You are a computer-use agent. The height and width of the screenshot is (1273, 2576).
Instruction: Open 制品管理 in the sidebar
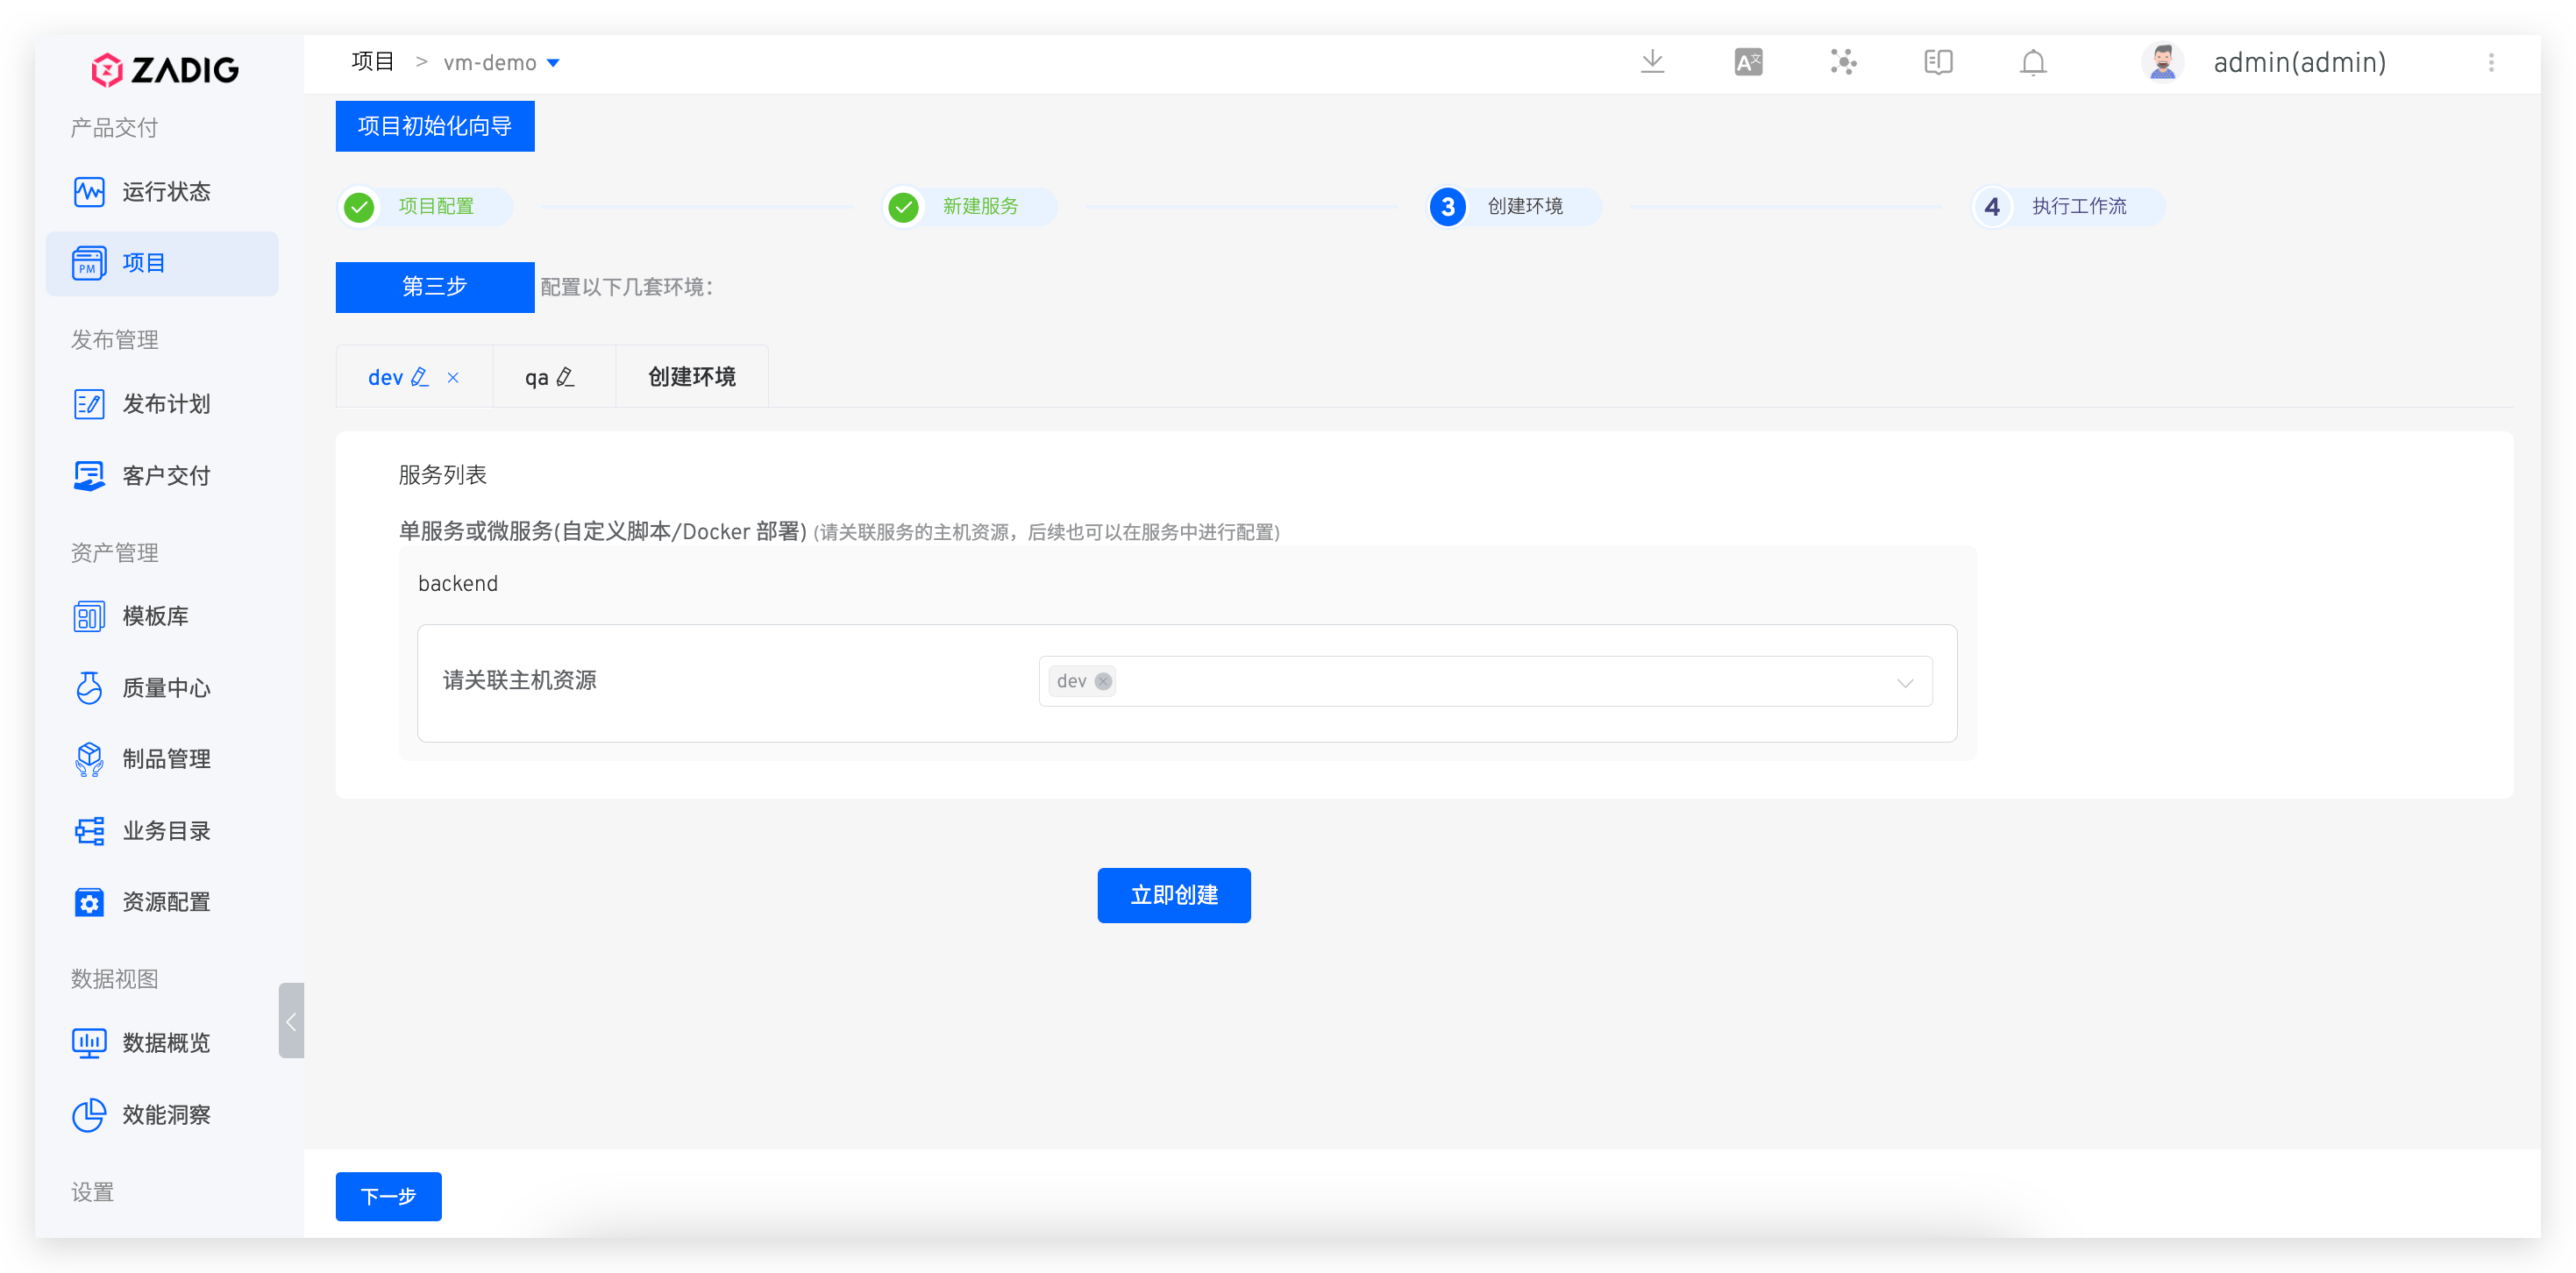click(x=165, y=759)
